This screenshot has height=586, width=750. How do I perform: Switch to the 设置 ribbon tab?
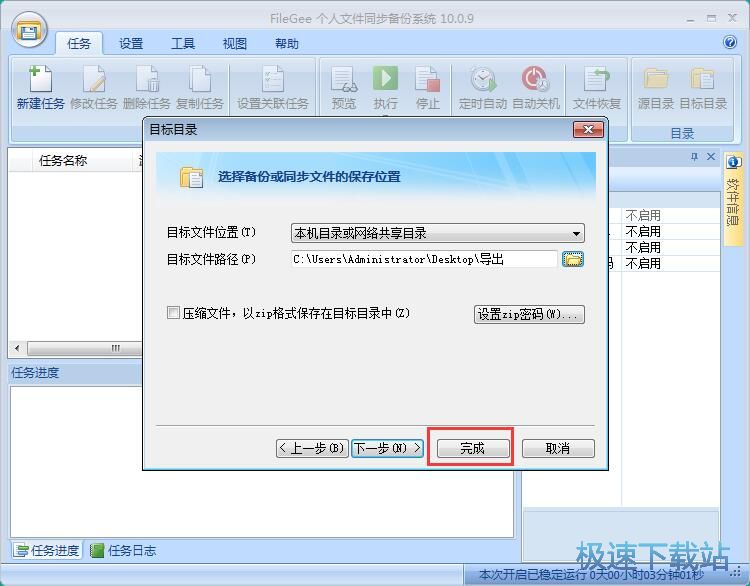point(131,44)
